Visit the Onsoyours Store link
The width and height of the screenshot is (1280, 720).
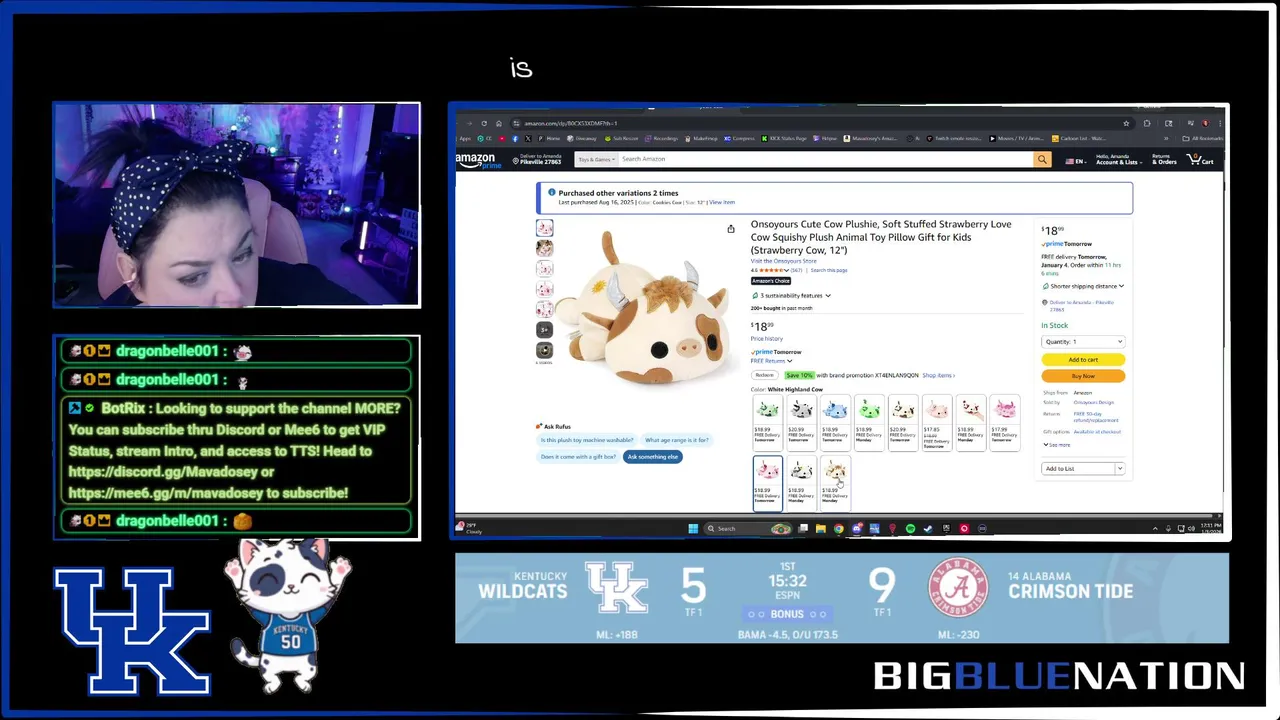point(784,261)
